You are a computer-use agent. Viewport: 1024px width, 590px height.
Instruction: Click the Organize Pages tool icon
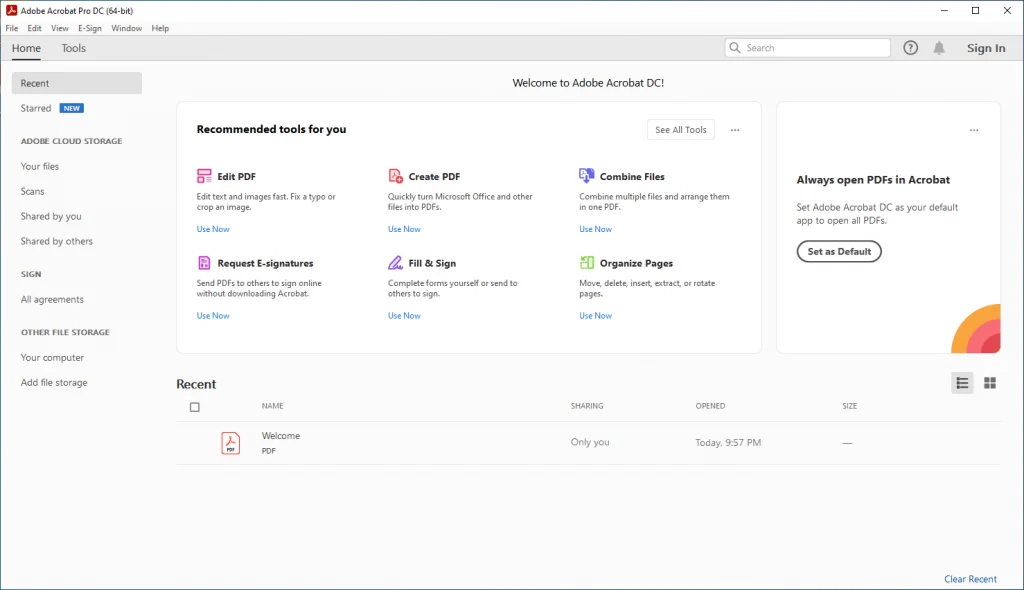tap(586, 263)
